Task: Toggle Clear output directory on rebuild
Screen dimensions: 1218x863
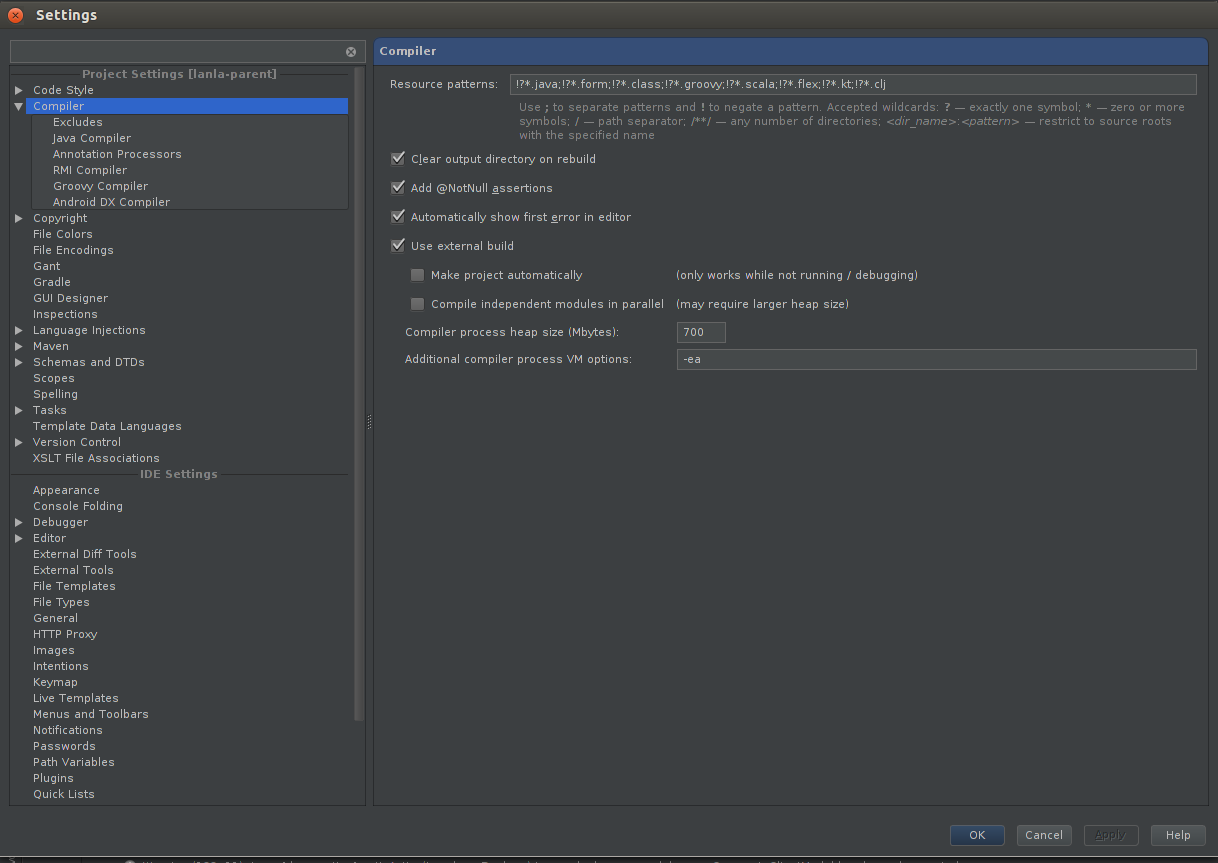Action: tap(398, 159)
